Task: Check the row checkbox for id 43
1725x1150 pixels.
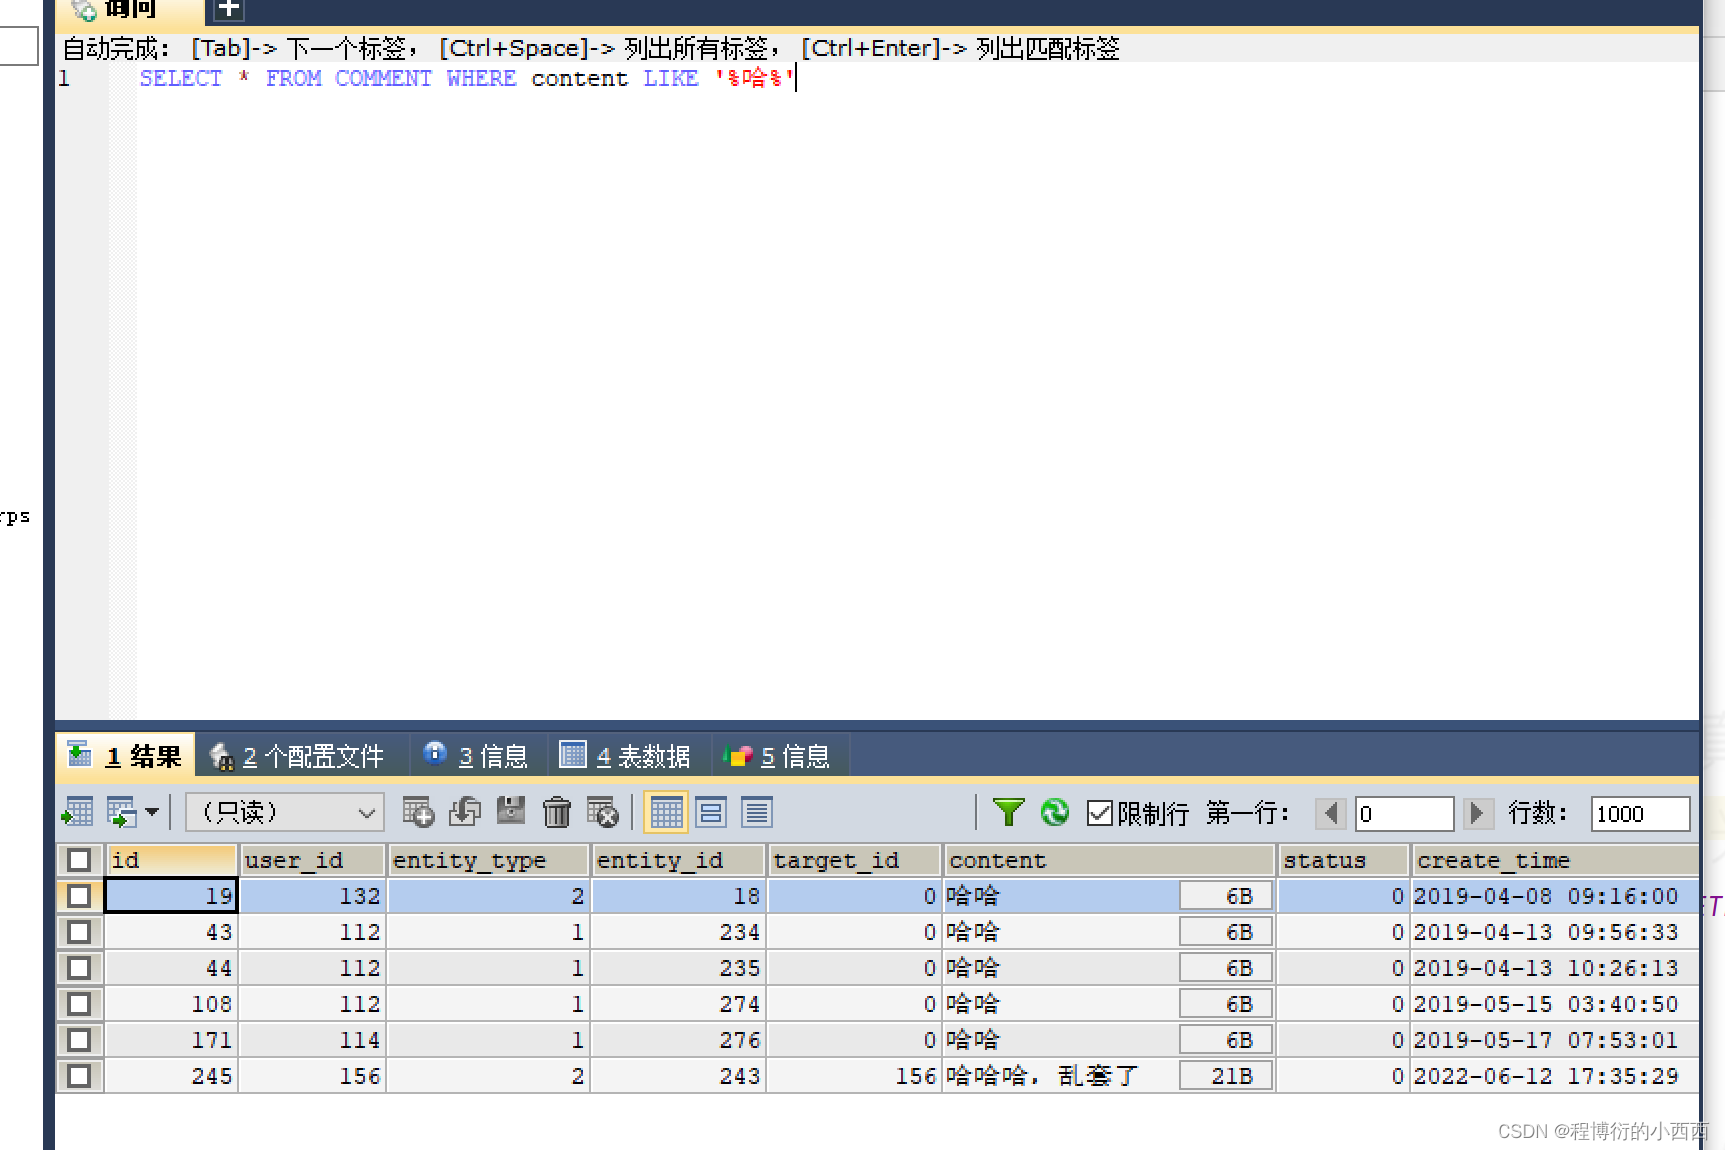Action: coord(79,932)
